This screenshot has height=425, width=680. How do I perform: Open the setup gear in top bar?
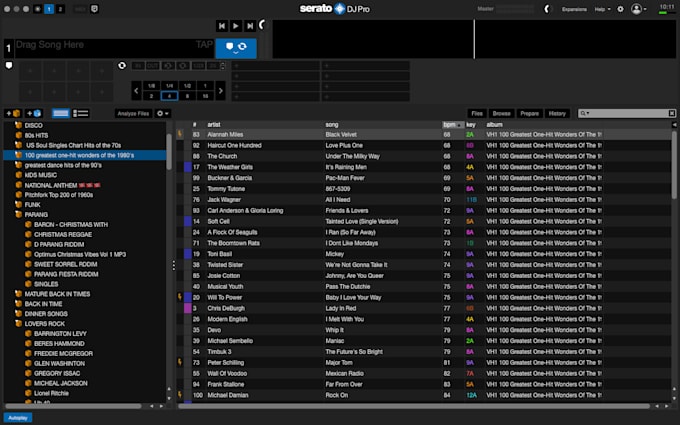620,9
